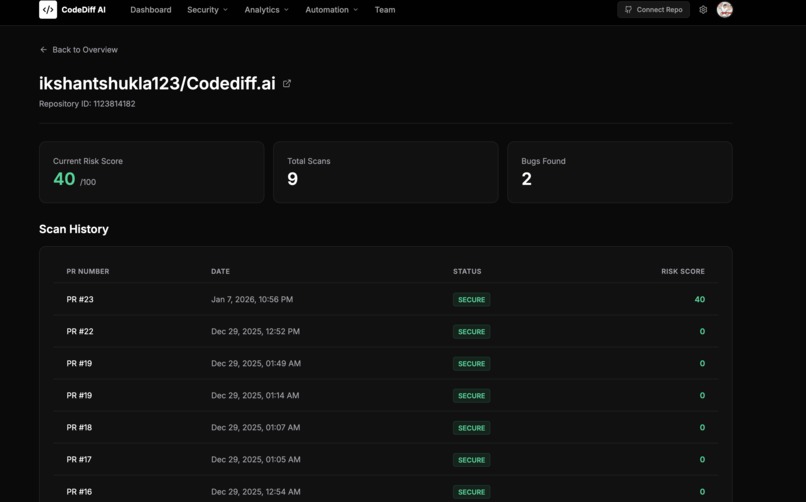Image resolution: width=806 pixels, height=502 pixels.
Task: Click the date Dec 29, 2025, 01:14 AM
Action: pos(255,396)
